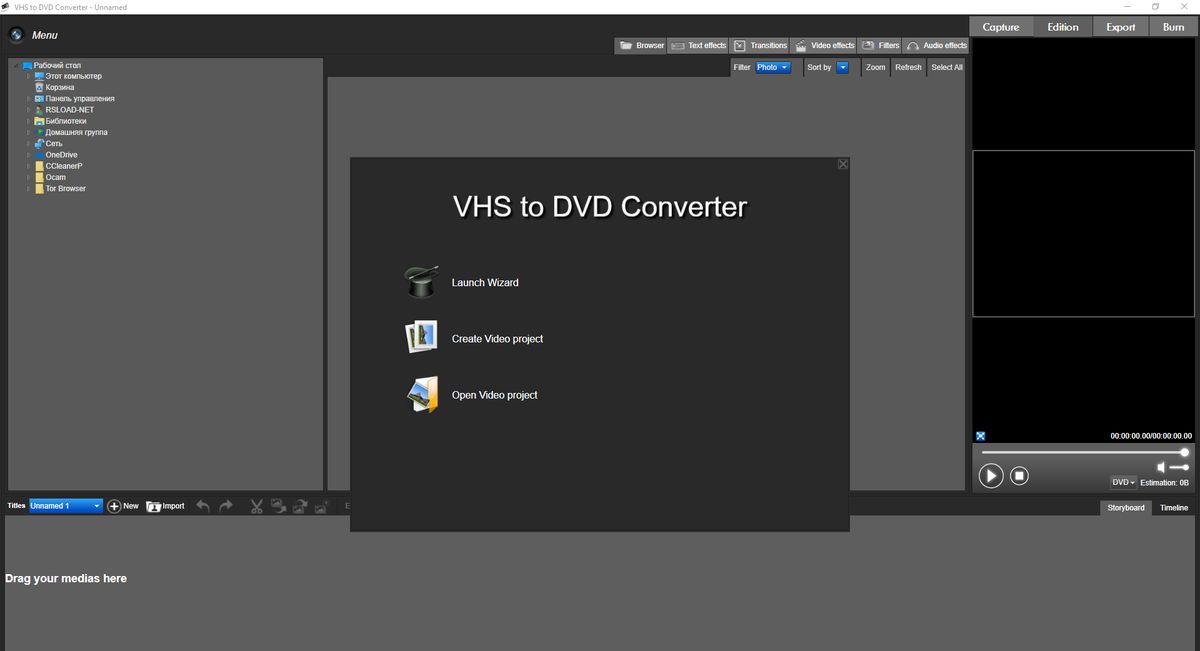Go to the Burn tab
1200x651 pixels.
(x=1174, y=27)
